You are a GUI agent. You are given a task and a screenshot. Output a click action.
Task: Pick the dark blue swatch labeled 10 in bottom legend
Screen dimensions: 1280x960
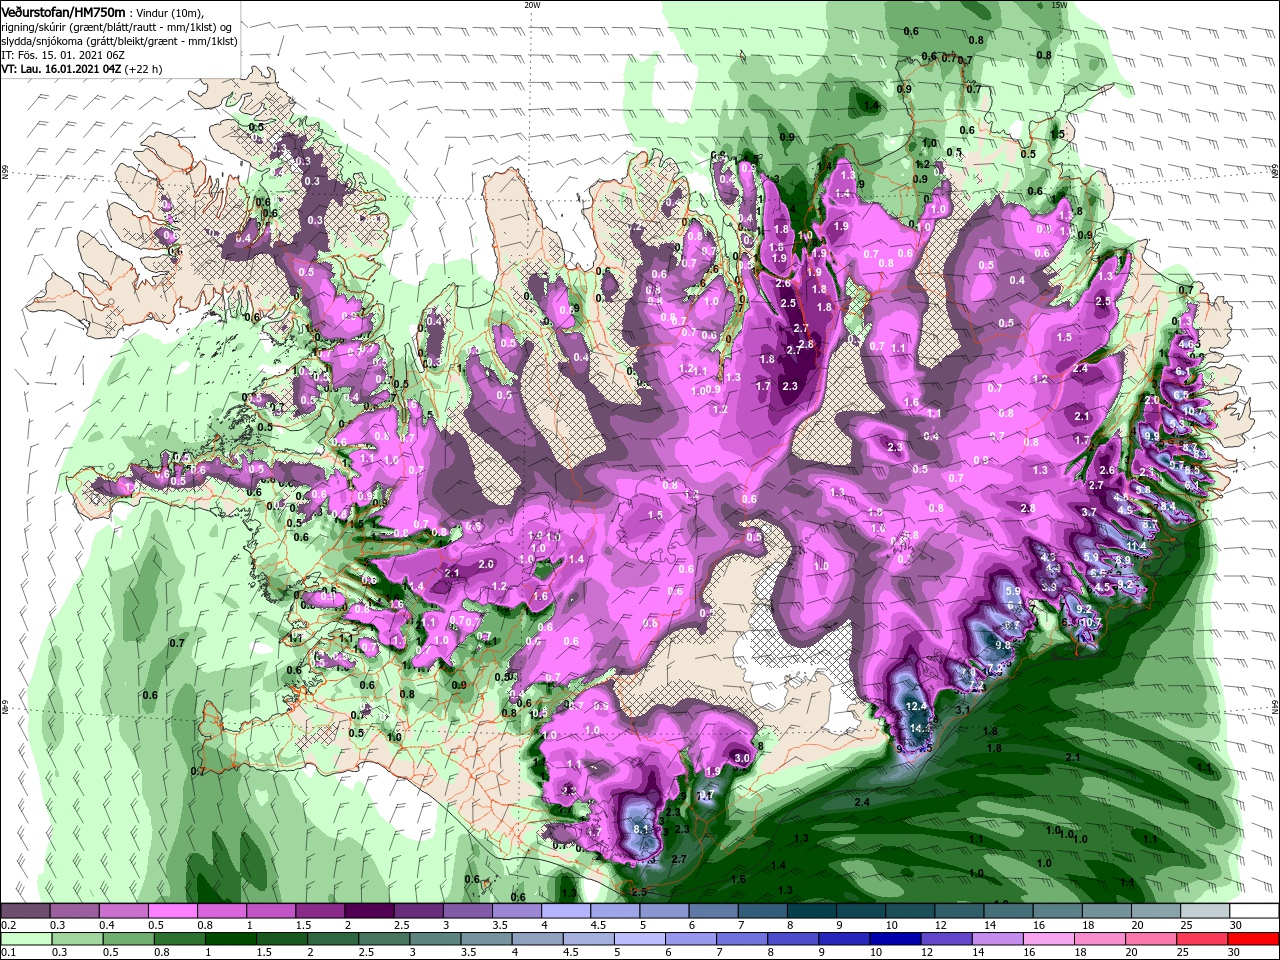pos(897,939)
